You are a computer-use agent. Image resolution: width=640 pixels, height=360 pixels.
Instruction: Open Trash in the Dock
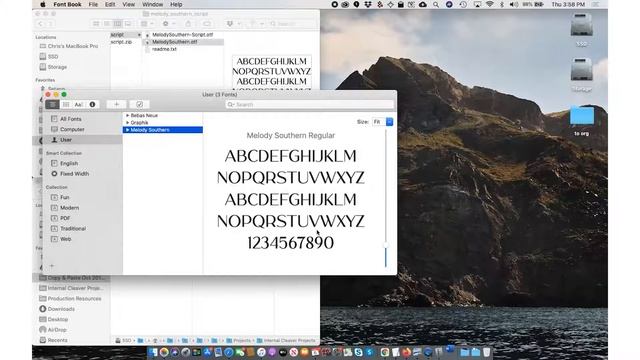click(x=487, y=352)
